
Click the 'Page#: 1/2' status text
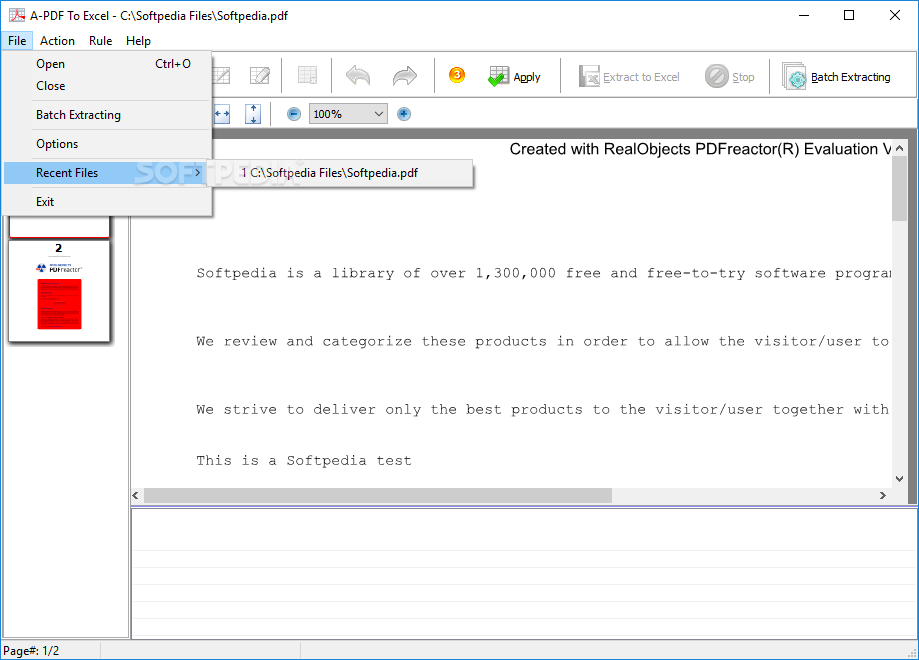click(31, 651)
